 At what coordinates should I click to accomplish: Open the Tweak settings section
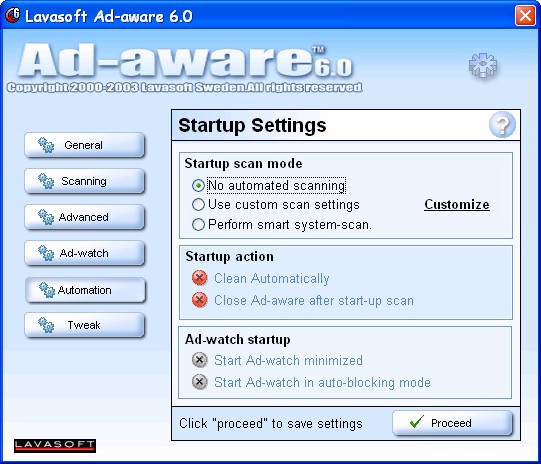(x=84, y=325)
